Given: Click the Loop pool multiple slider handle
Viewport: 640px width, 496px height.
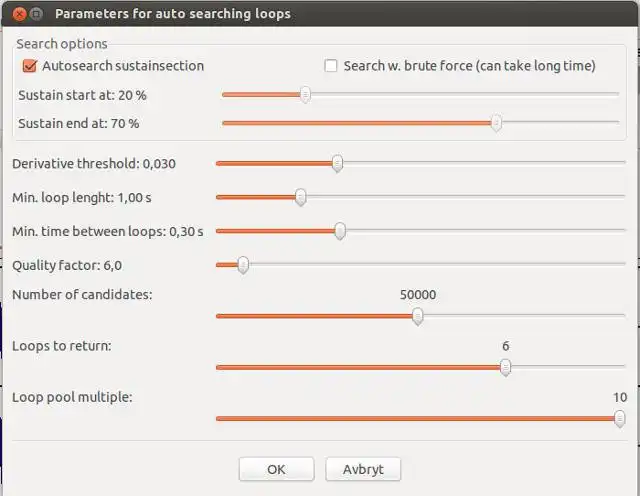Looking at the screenshot, I should [x=619, y=418].
